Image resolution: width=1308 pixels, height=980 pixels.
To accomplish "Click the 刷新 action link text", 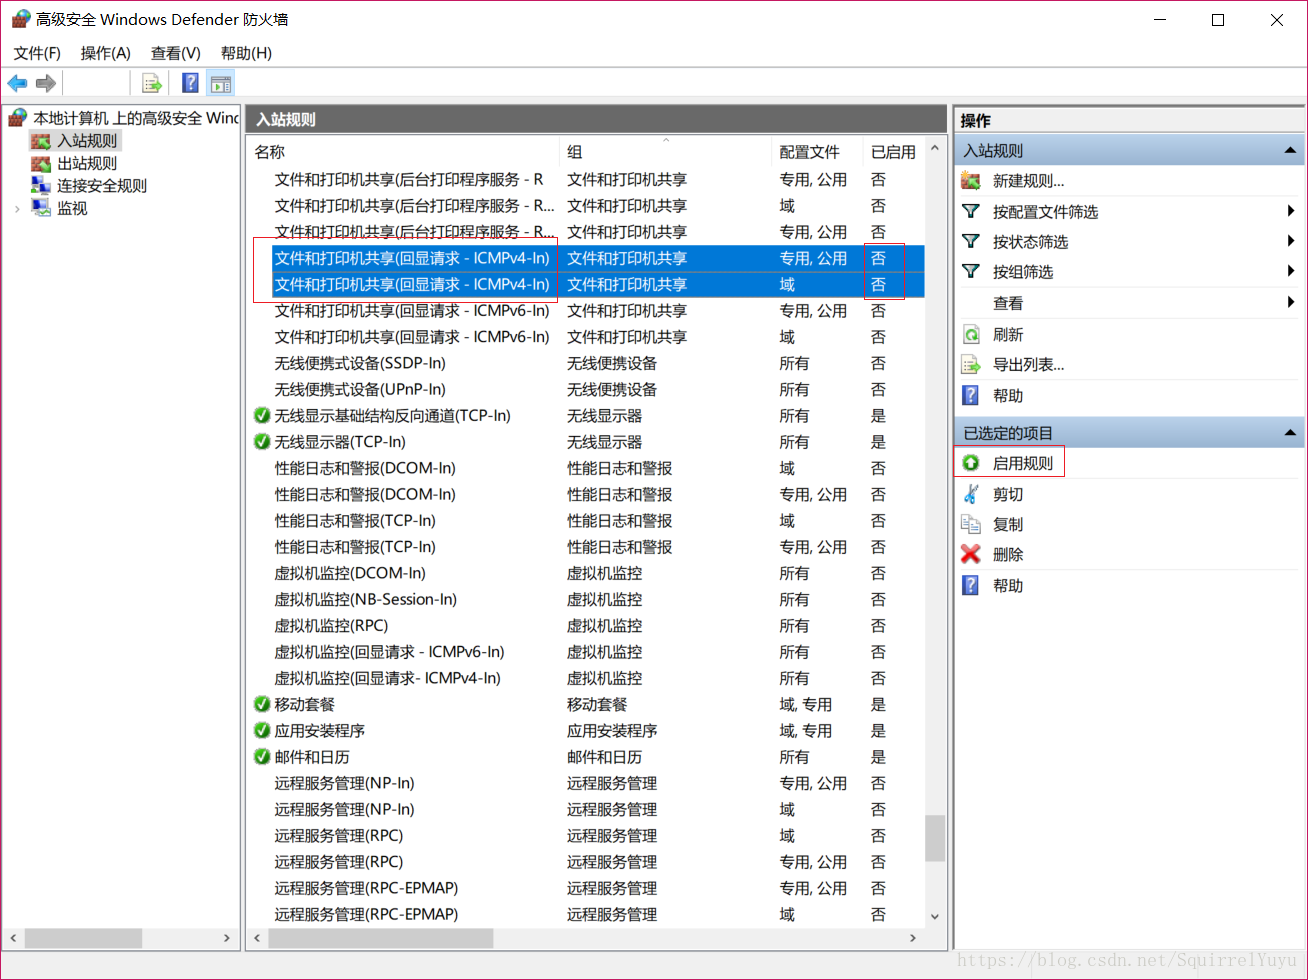I will 1008,334.
